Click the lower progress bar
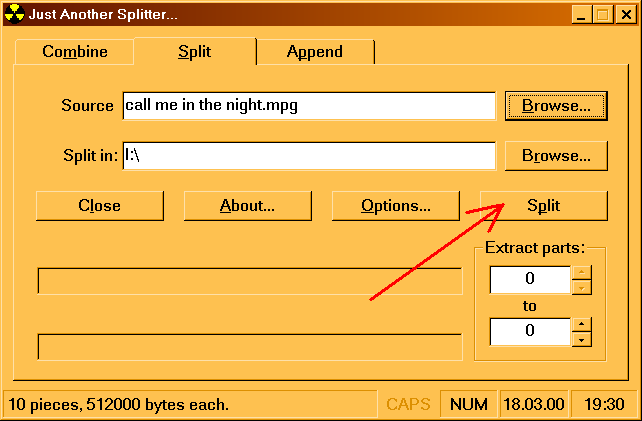642x421 pixels. pos(250,347)
